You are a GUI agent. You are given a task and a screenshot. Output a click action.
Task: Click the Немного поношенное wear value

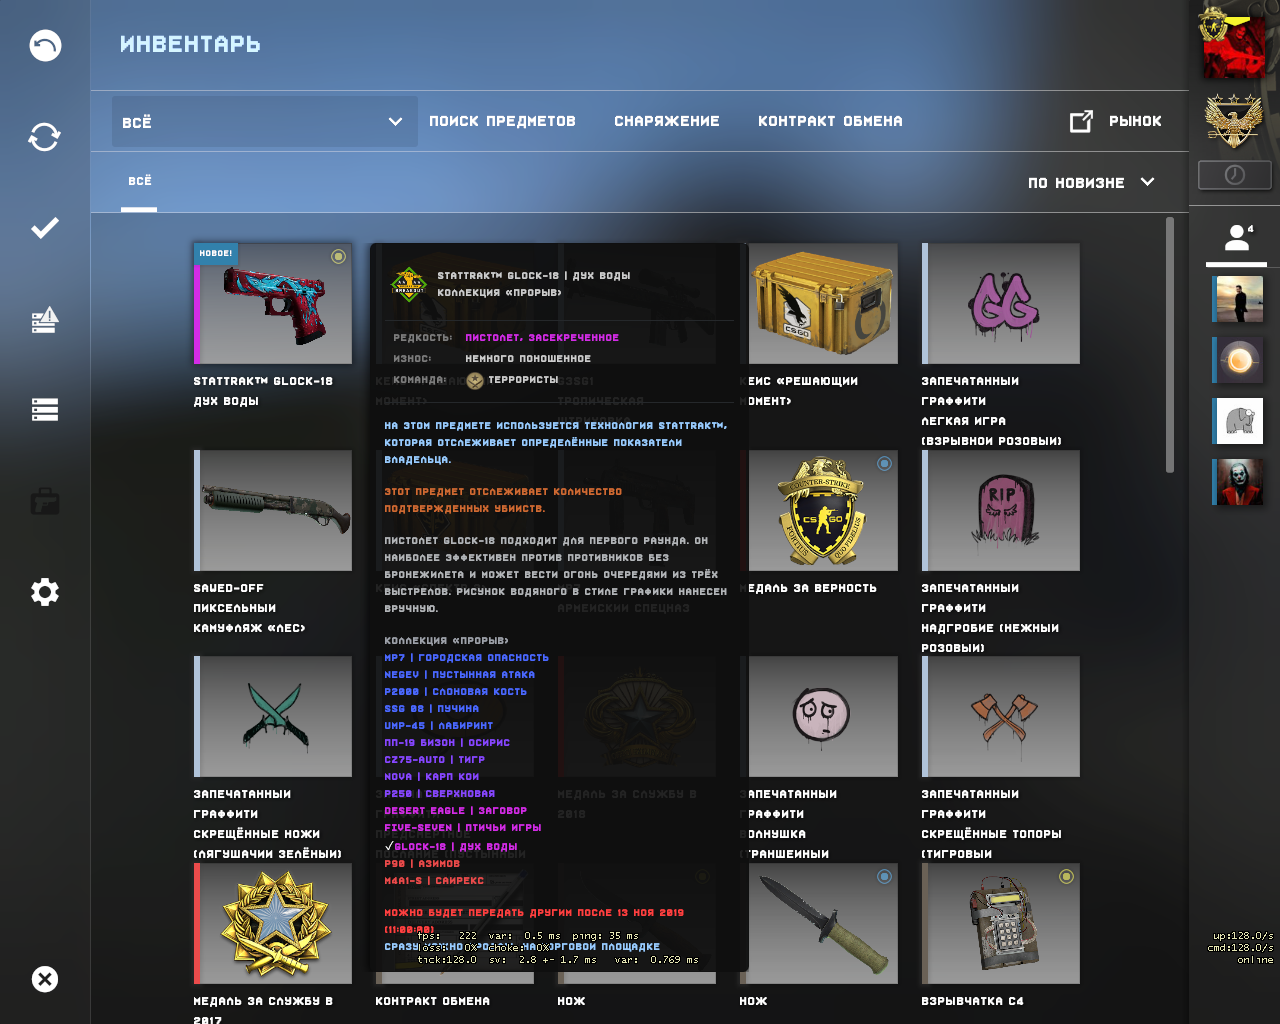tap(528, 359)
